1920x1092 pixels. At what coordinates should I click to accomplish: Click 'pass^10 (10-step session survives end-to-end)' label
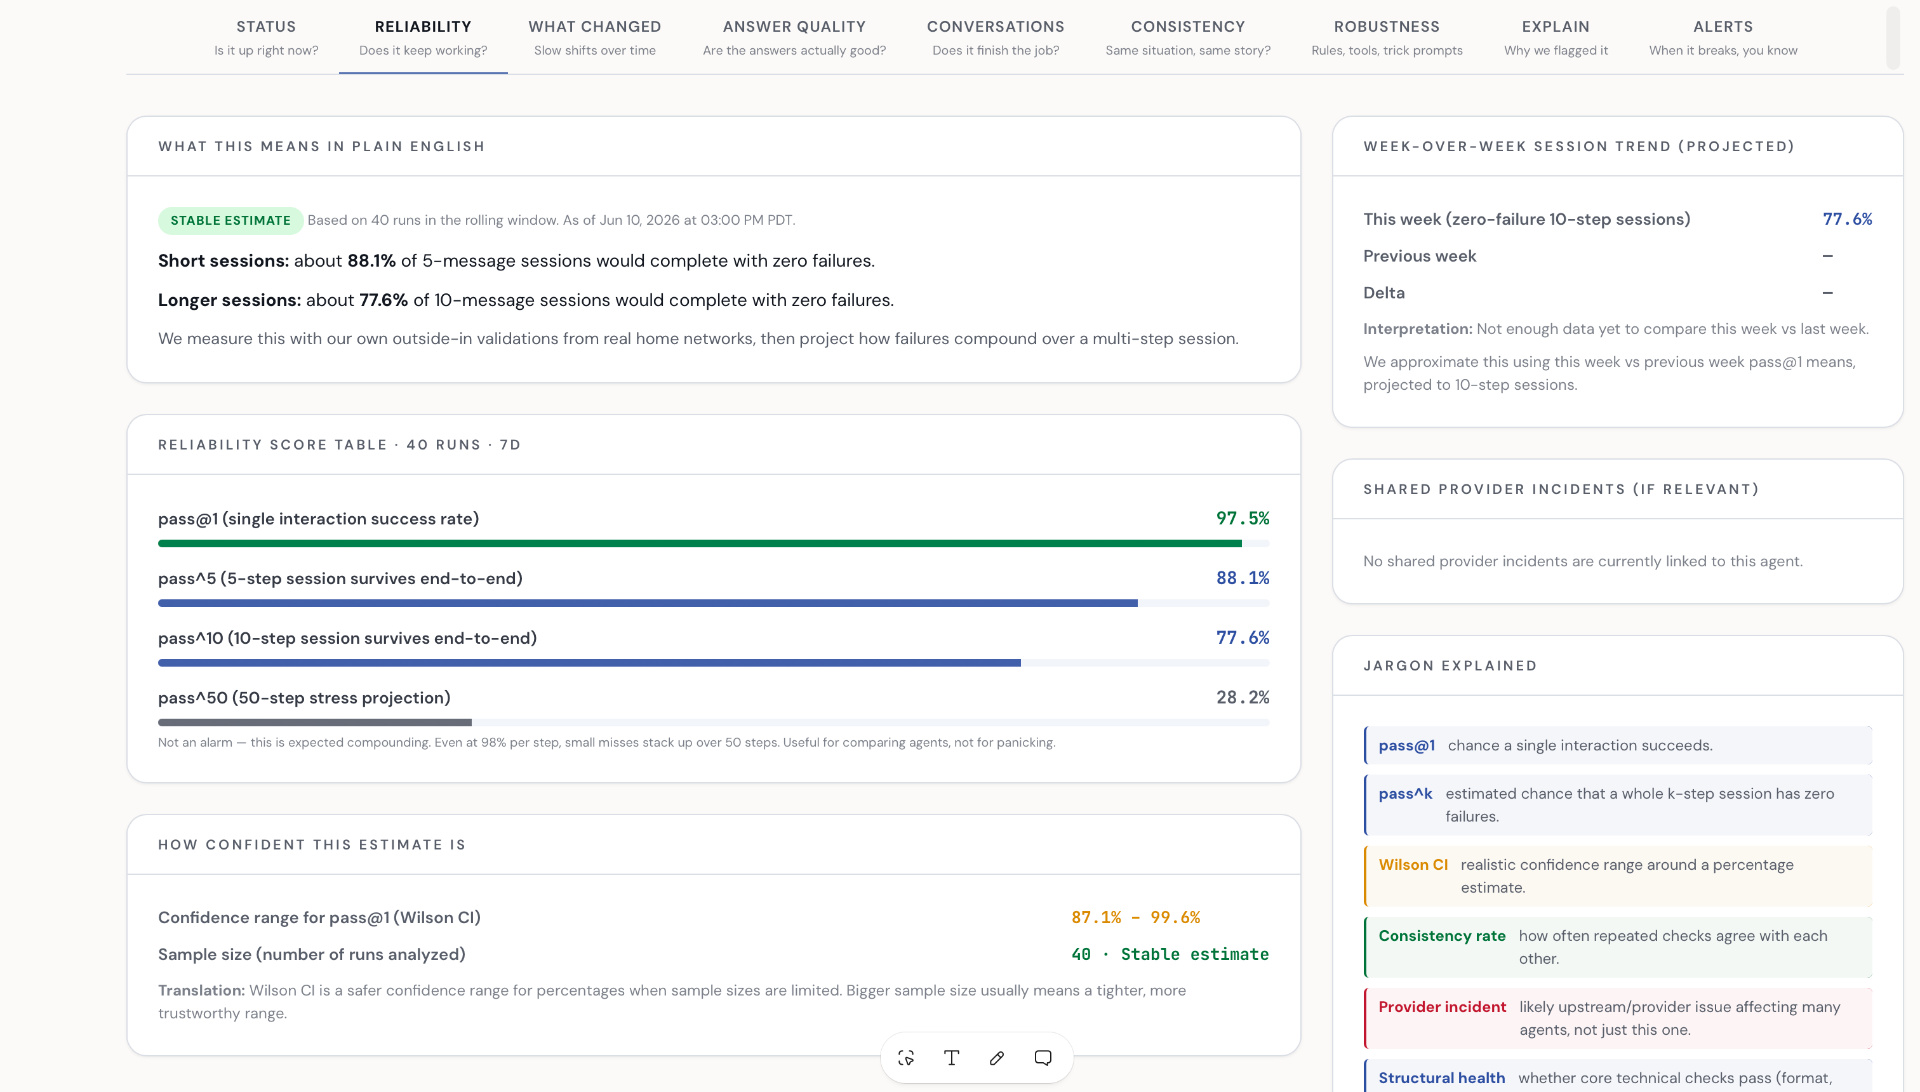pyautogui.click(x=347, y=639)
